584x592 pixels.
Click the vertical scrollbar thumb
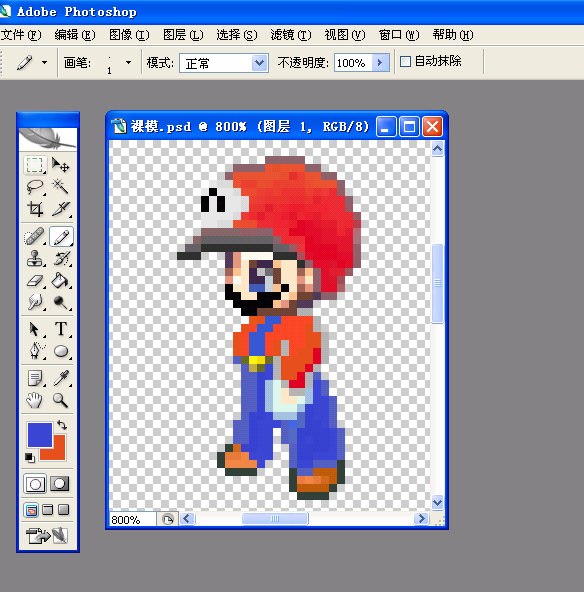pos(437,284)
